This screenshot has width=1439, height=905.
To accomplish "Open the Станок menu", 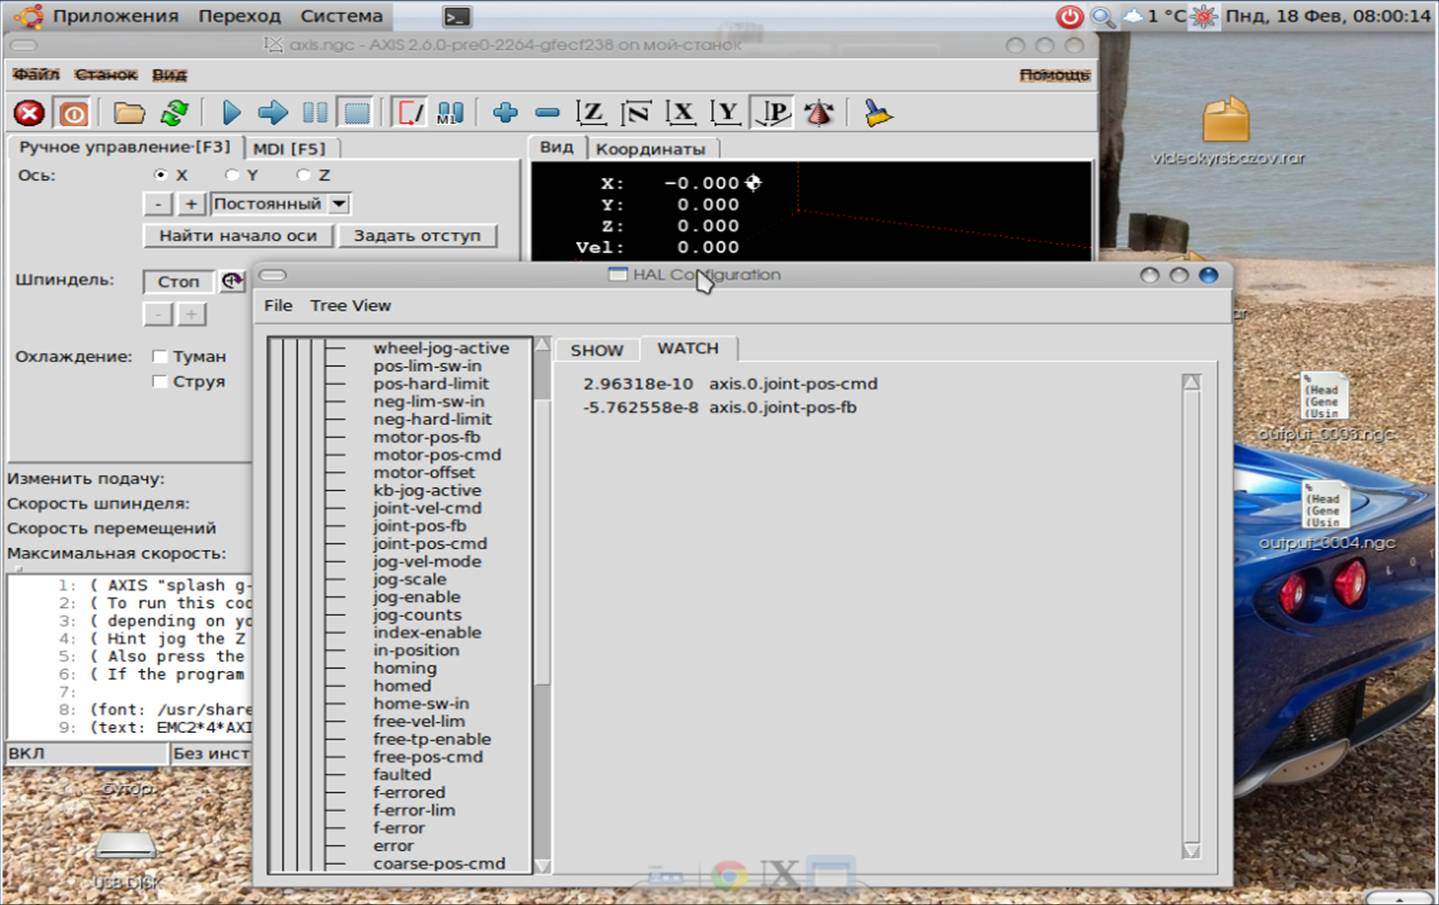I will coord(106,75).
